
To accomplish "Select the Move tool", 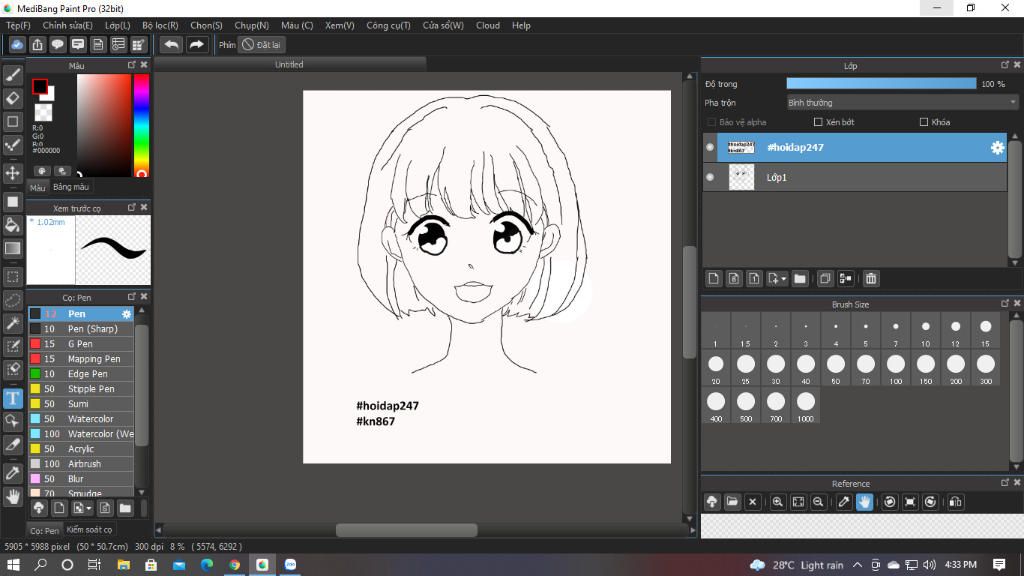I will 12,173.
